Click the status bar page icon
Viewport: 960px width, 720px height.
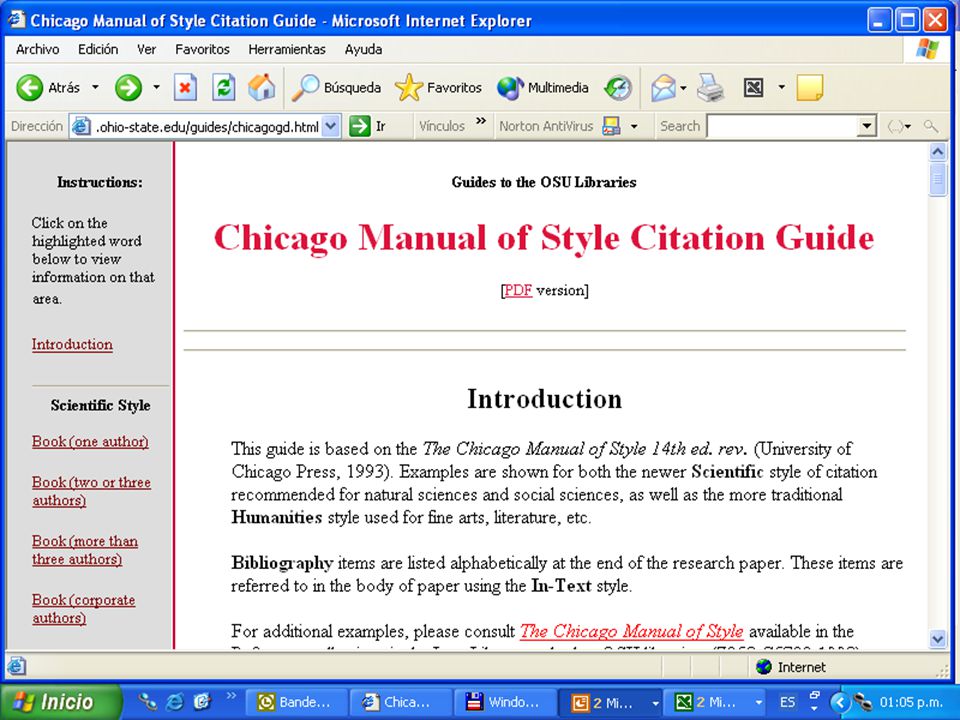[x=17, y=666]
